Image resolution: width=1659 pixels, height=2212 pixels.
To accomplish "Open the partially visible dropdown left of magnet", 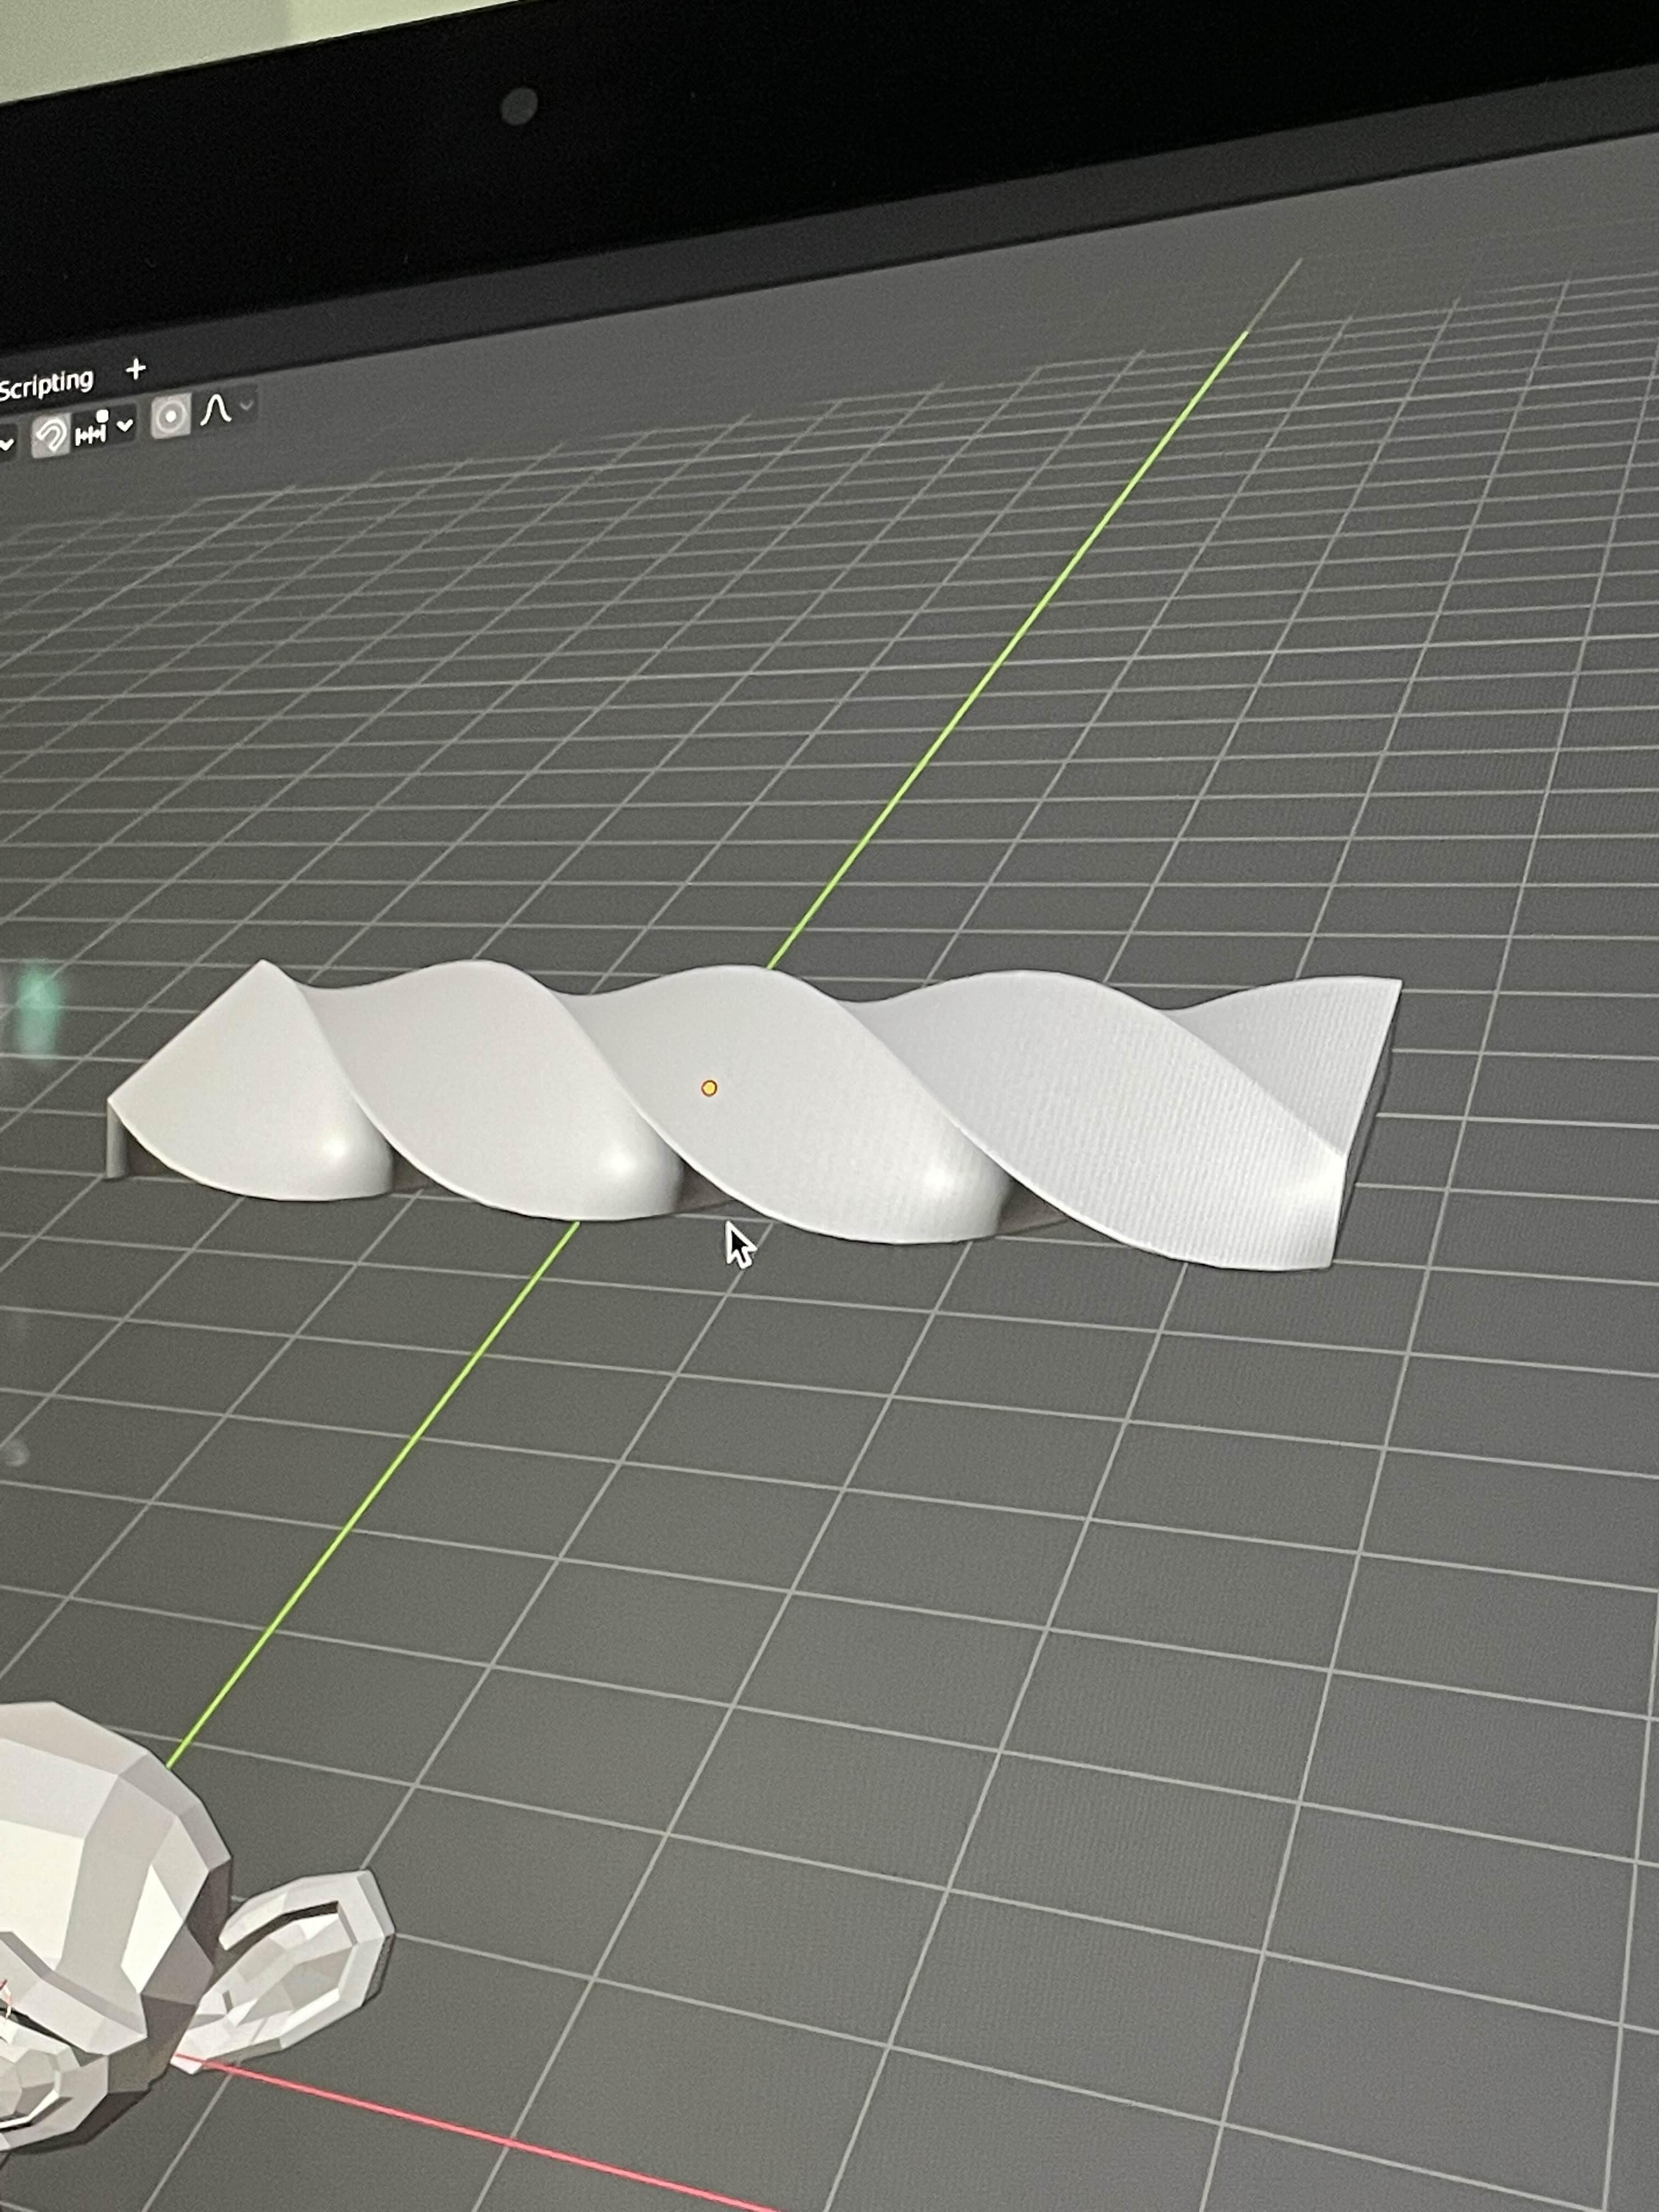I will click(x=6, y=443).
